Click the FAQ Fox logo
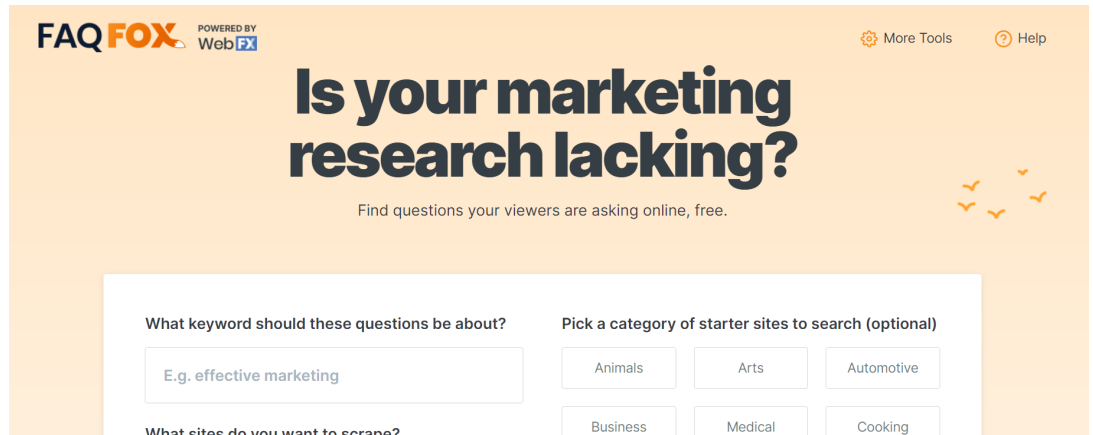Viewport: 1093px width, 435px height. pyautogui.click(x=108, y=37)
